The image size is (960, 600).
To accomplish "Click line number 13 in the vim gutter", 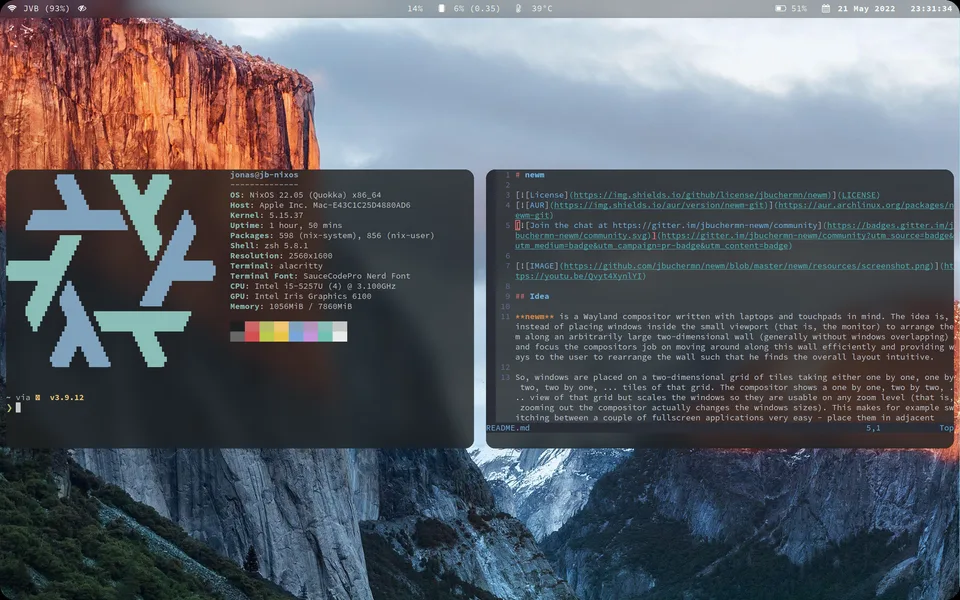I will (x=505, y=377).
